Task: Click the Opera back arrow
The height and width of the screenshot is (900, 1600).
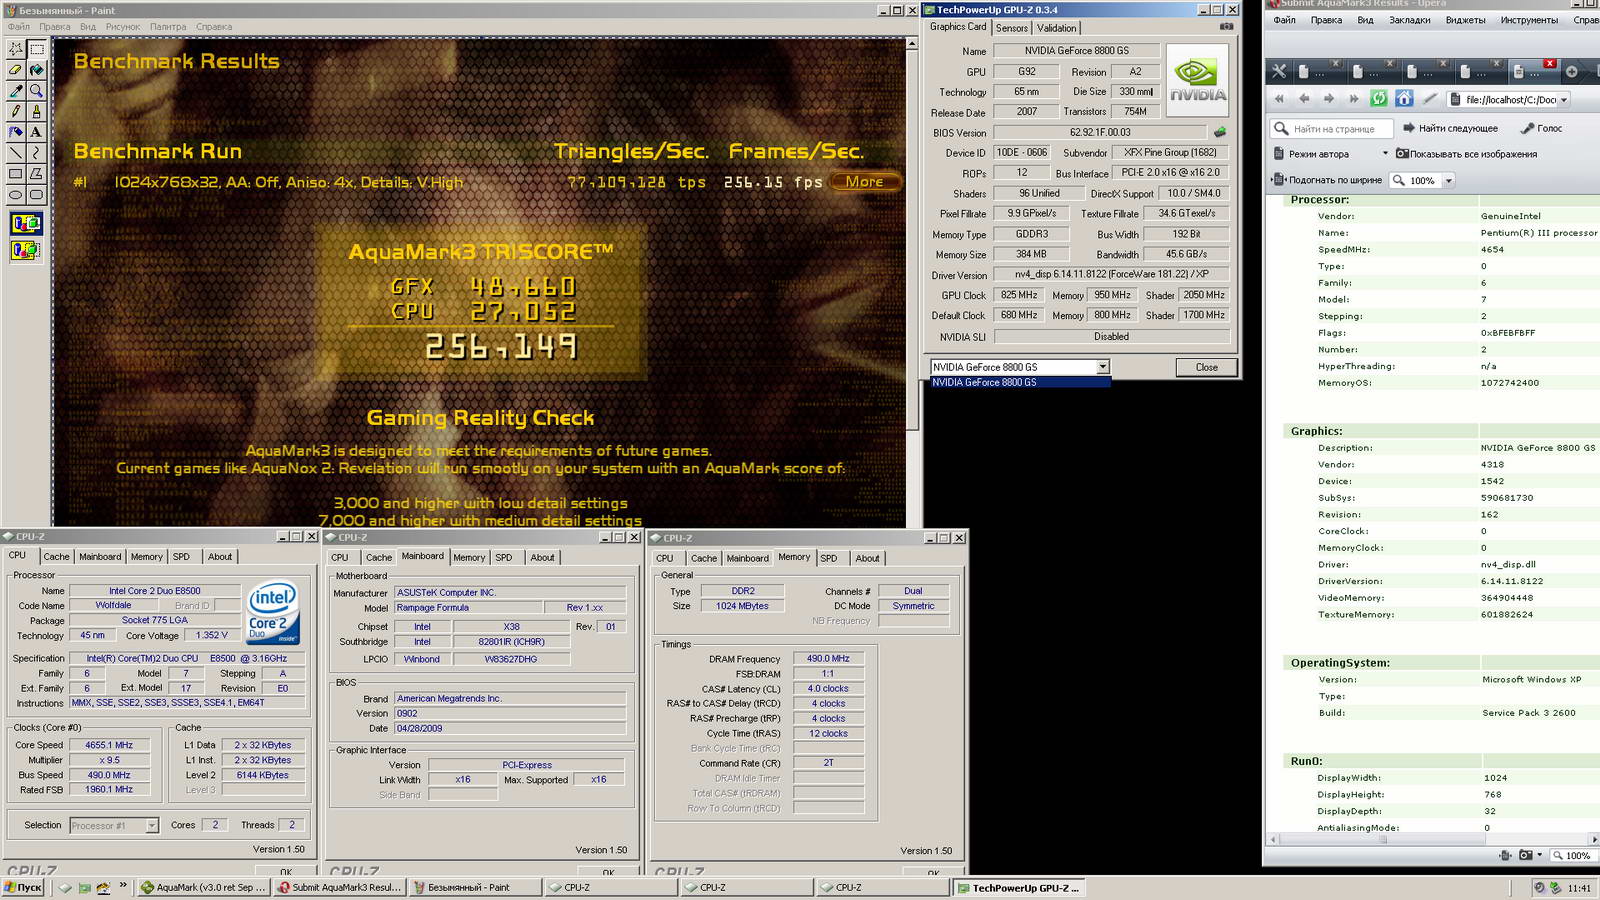Action: (1304, 99)
